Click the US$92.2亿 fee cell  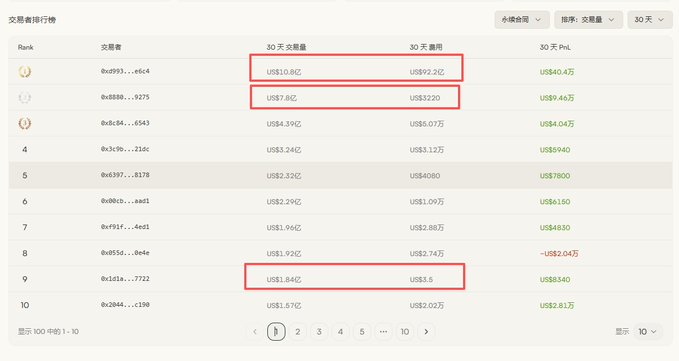(427, 72)
